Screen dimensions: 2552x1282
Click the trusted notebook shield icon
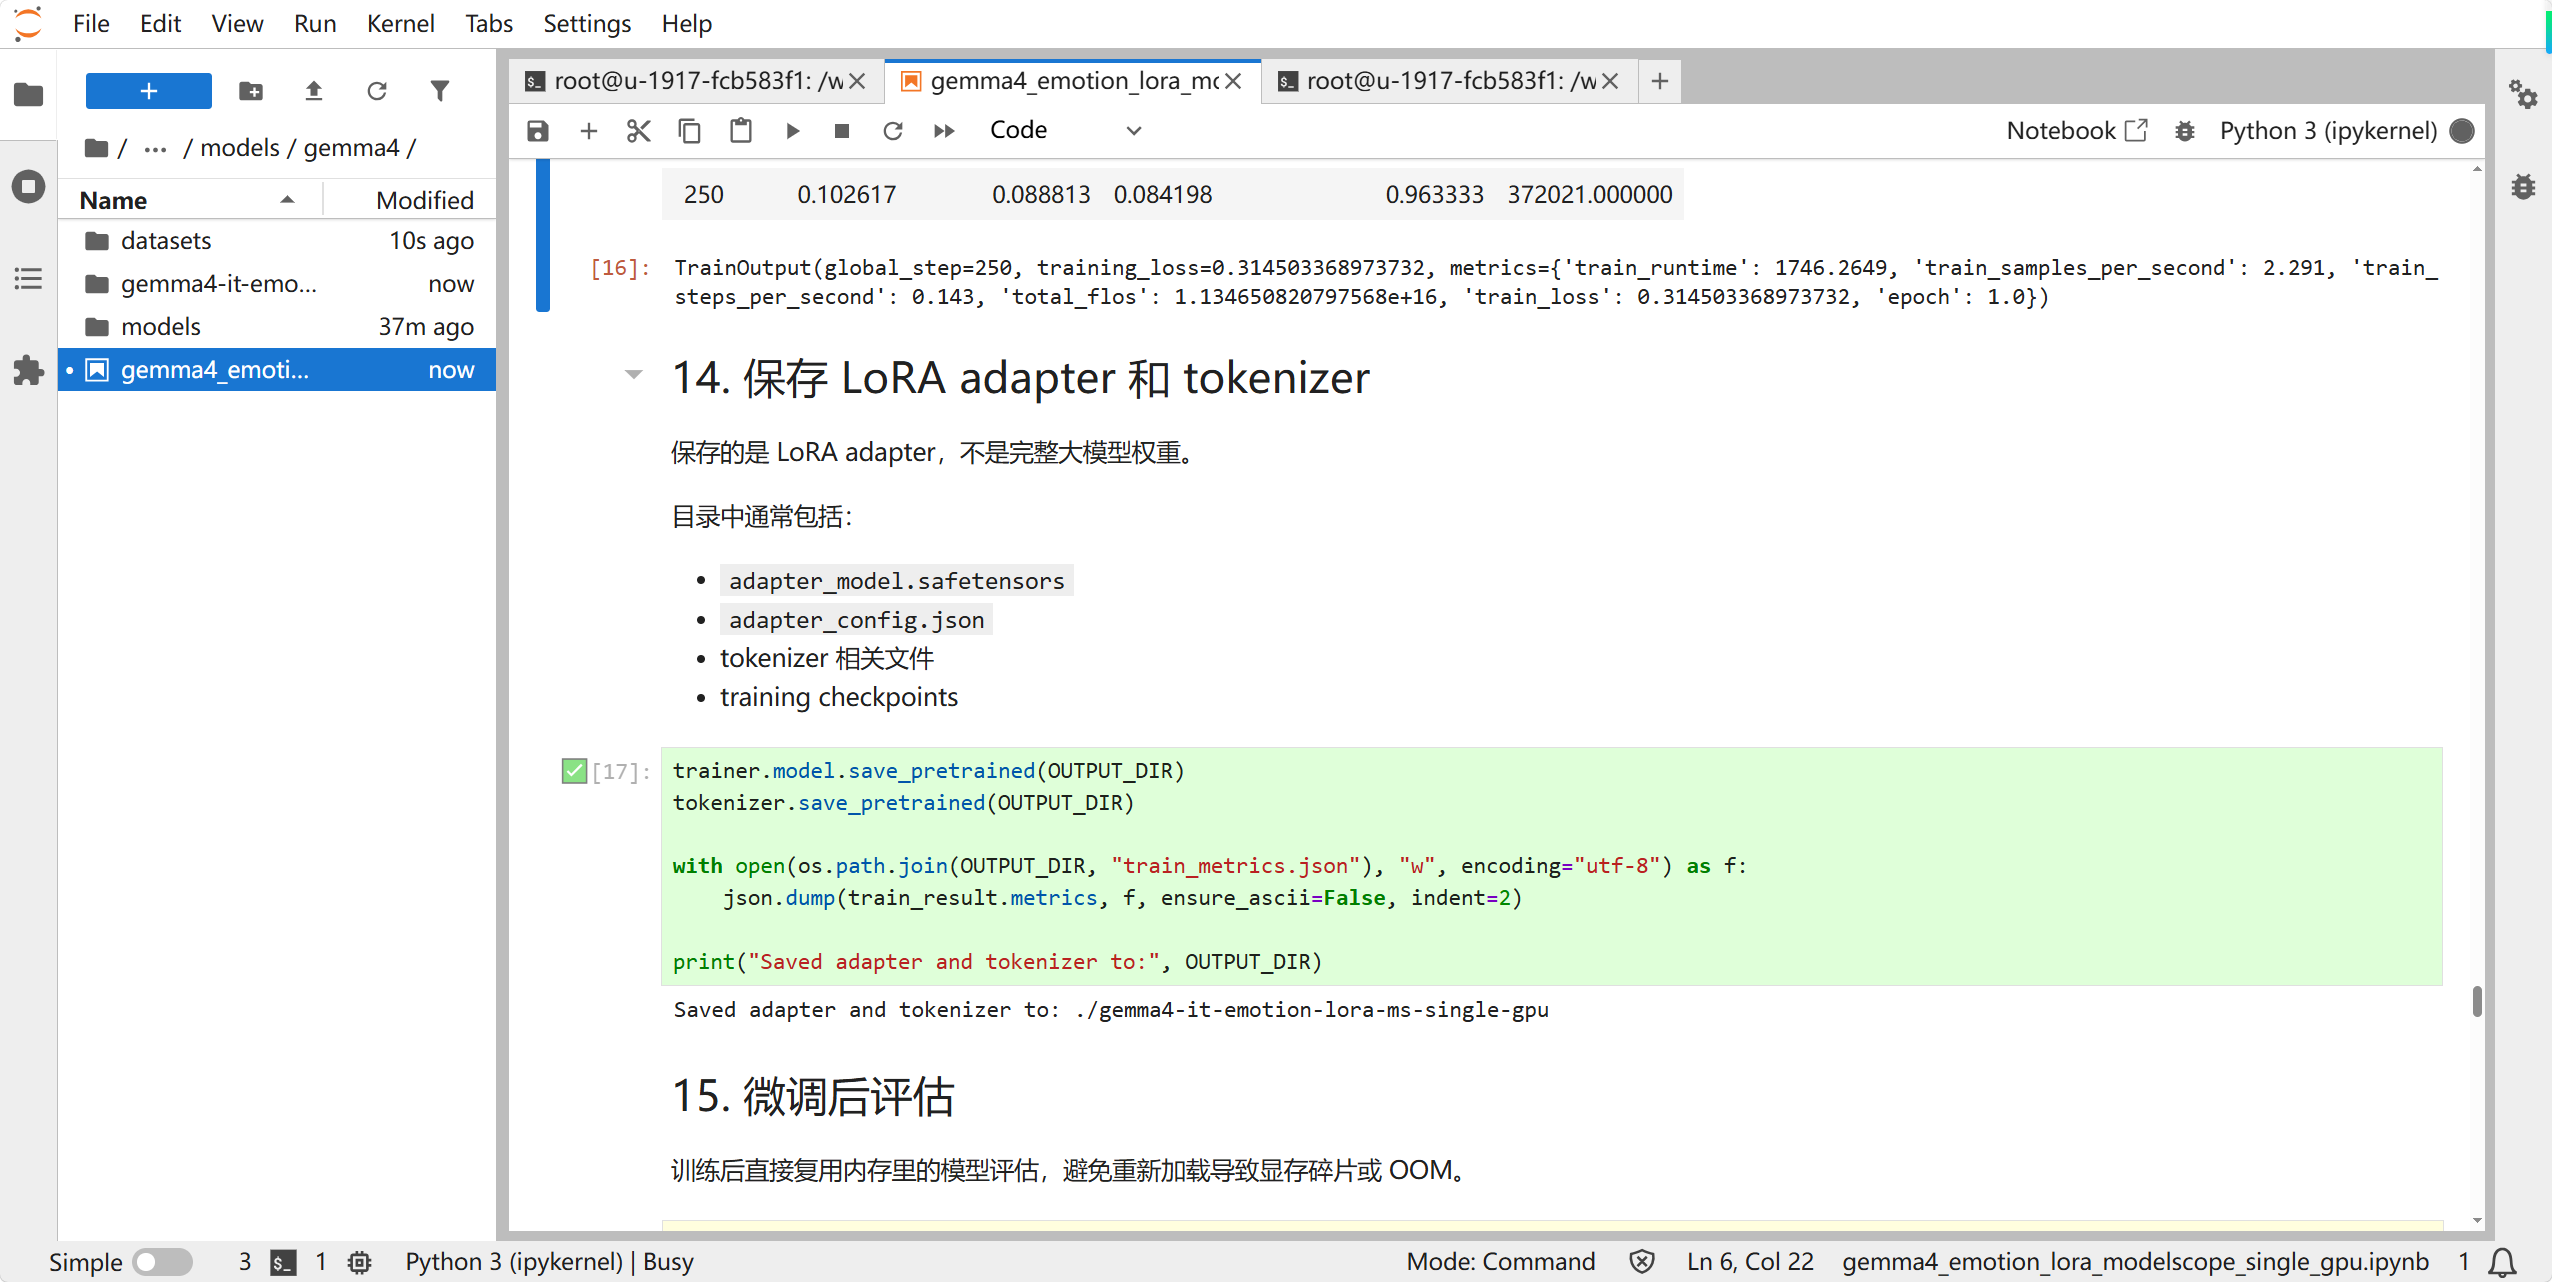(x=1641, y=1262)
